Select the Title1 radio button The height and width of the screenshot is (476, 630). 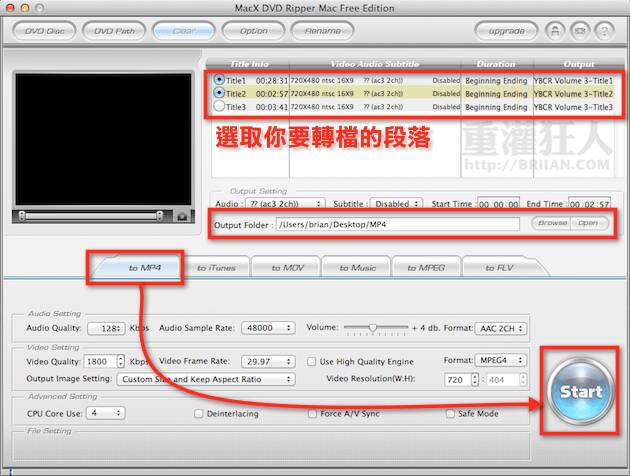pyautogui.click(x=219, y=80)
